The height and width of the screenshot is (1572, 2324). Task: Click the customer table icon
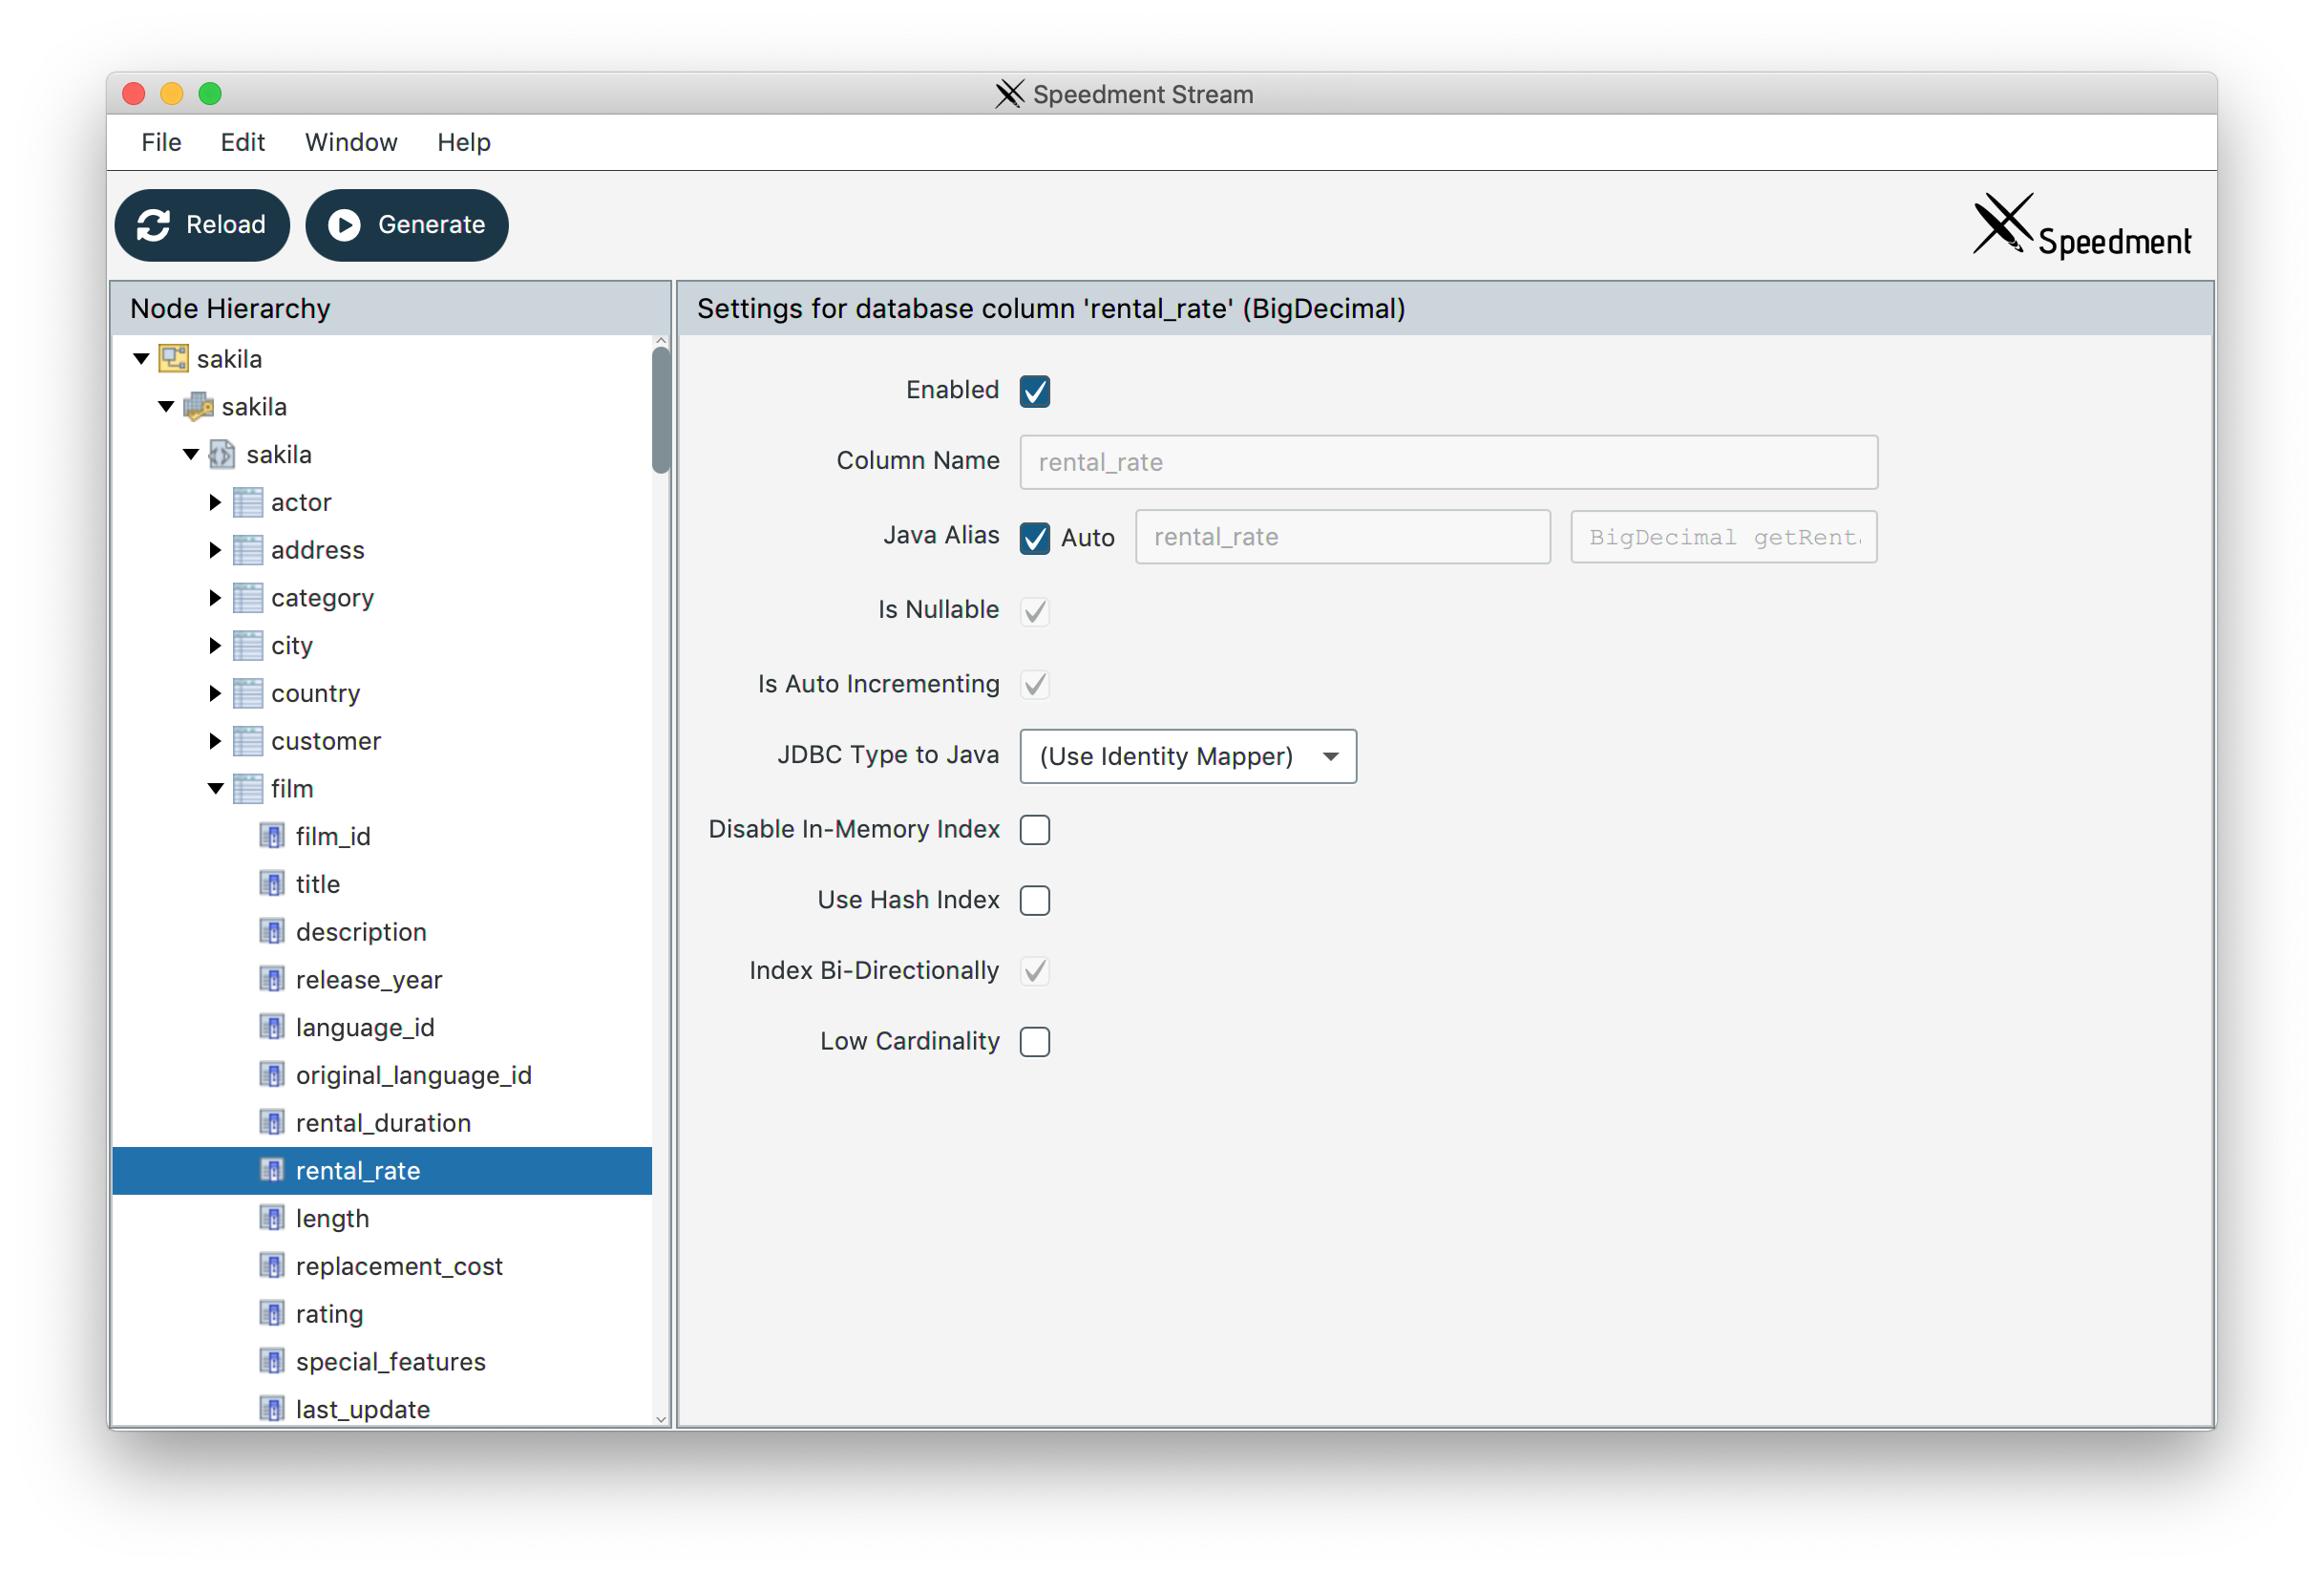tap(248, 741)
